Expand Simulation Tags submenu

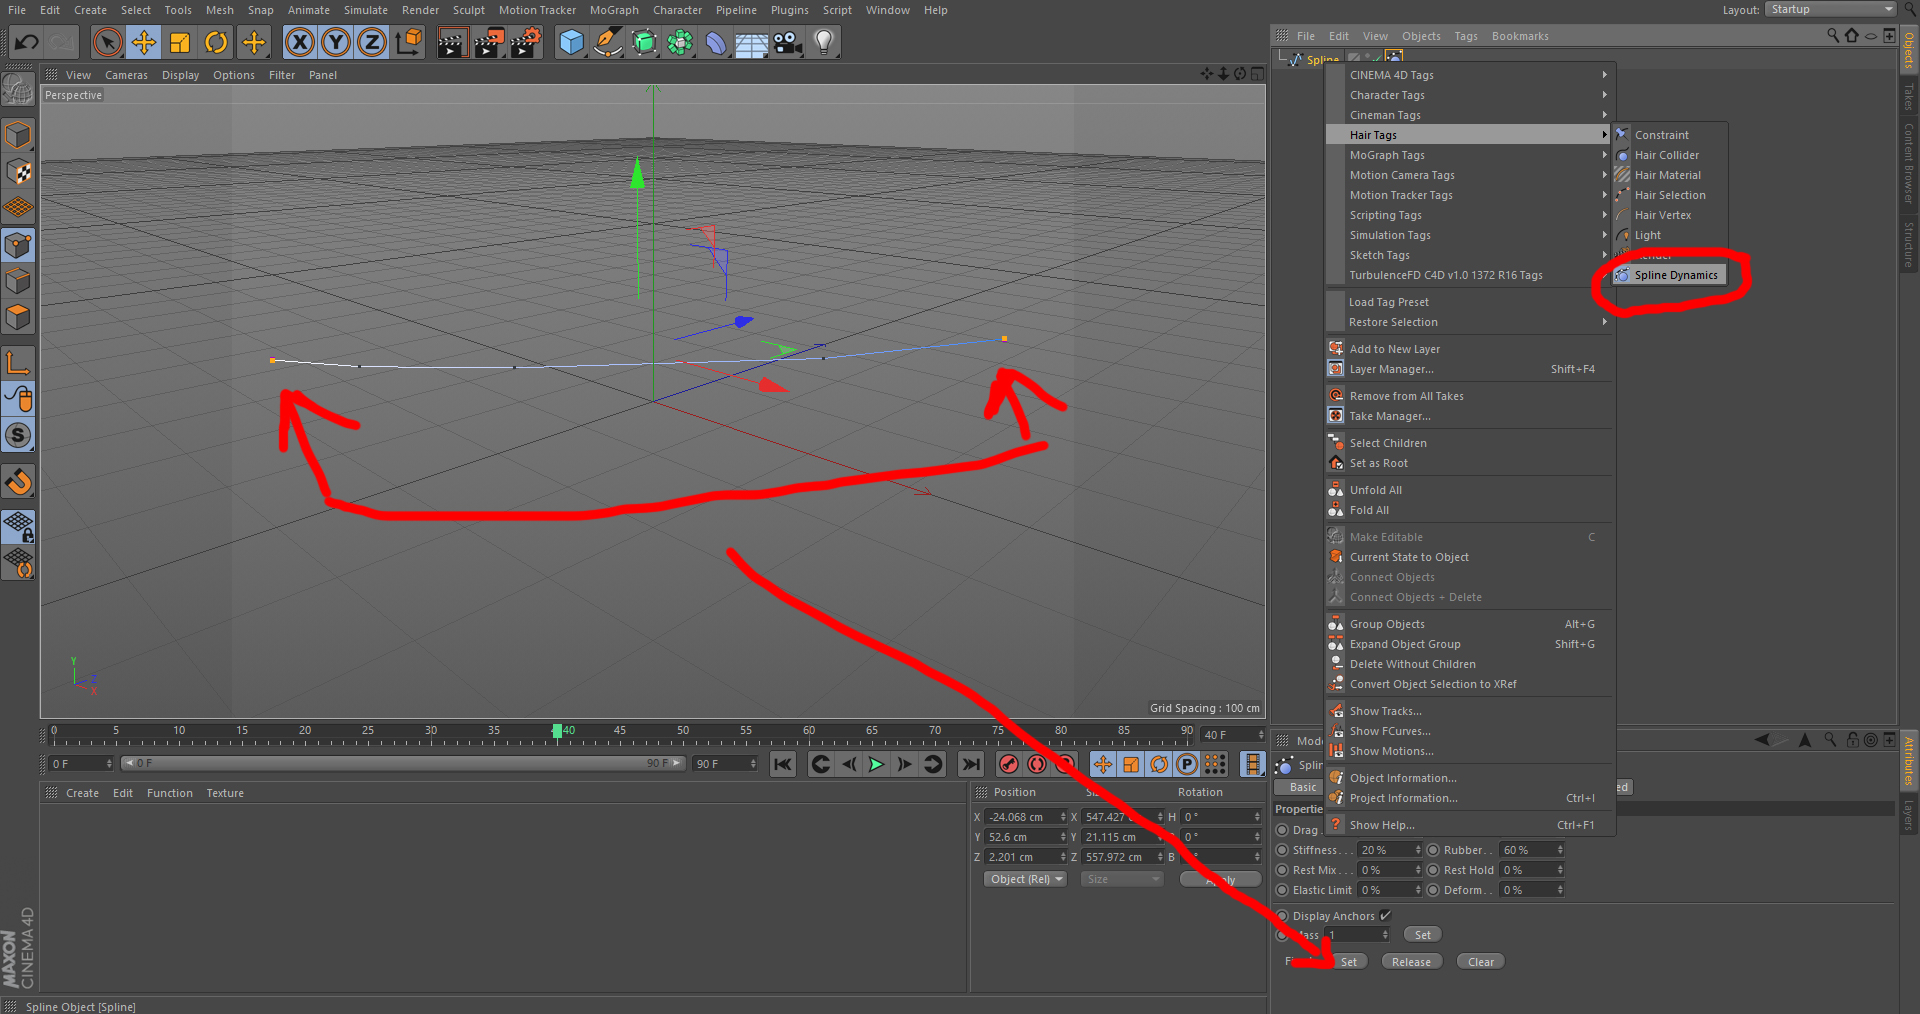1468,235
